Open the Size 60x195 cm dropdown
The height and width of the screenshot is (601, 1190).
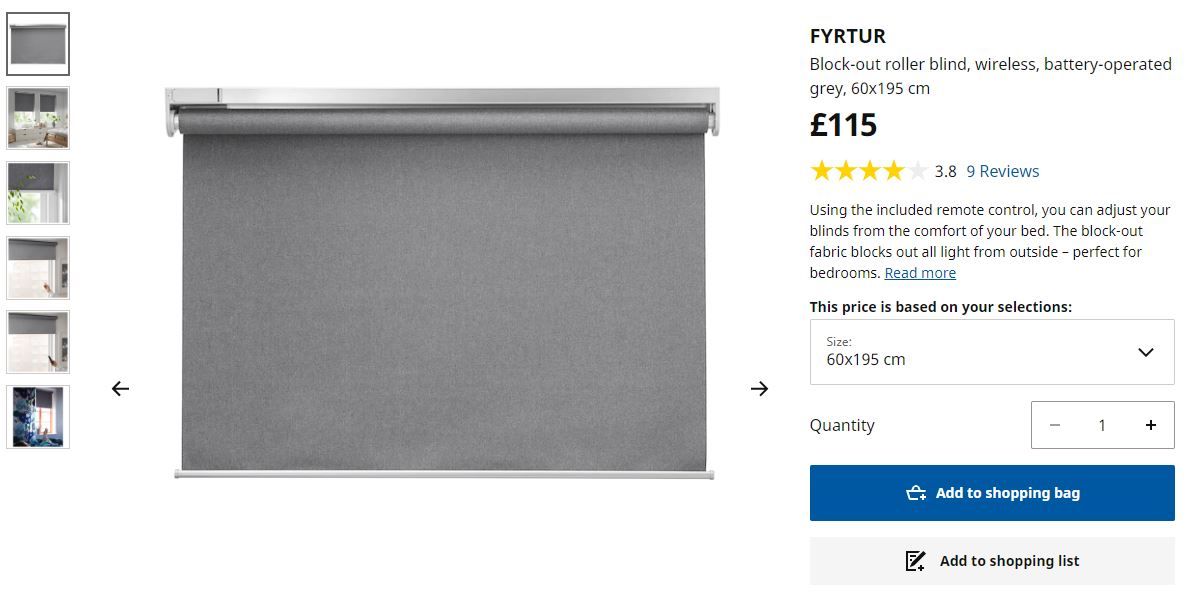point(992,352)
